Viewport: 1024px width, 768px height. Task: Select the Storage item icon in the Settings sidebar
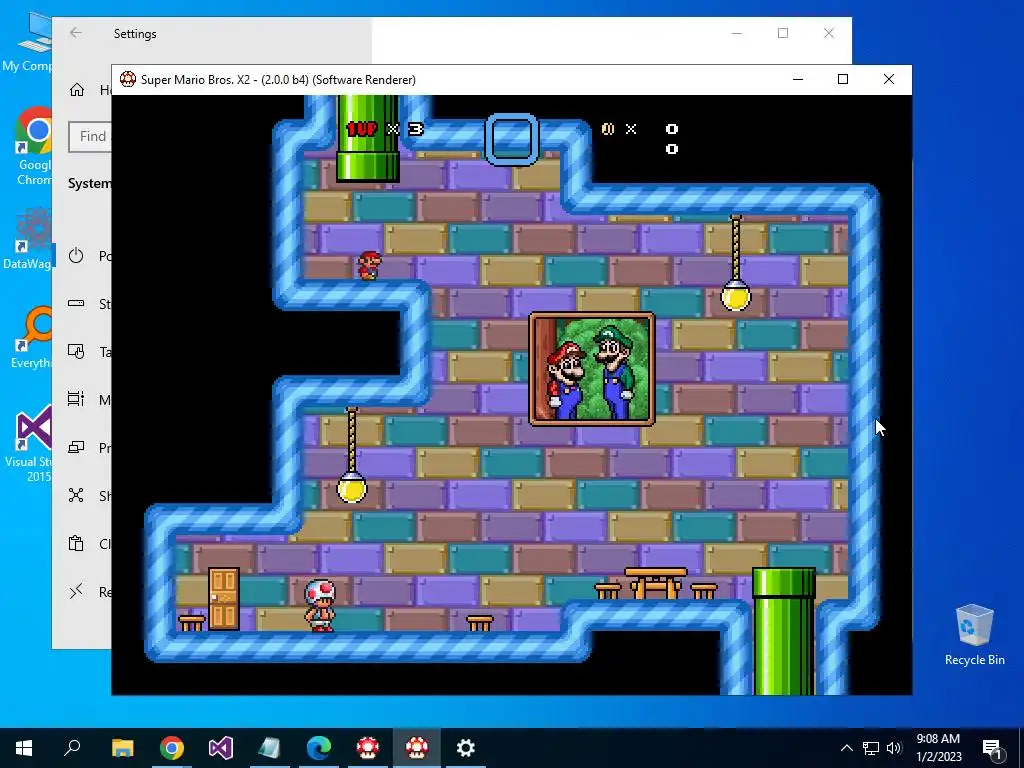pos(76,304)
